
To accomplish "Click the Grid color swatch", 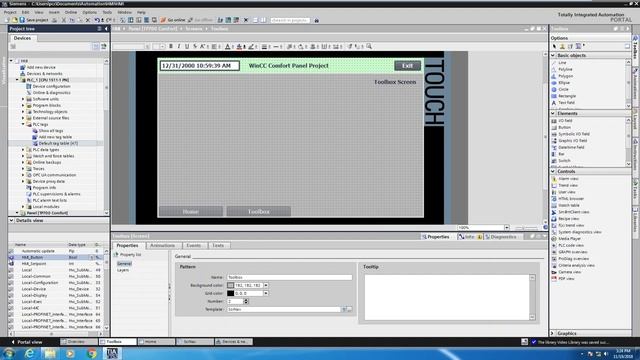I will point(231,293).
